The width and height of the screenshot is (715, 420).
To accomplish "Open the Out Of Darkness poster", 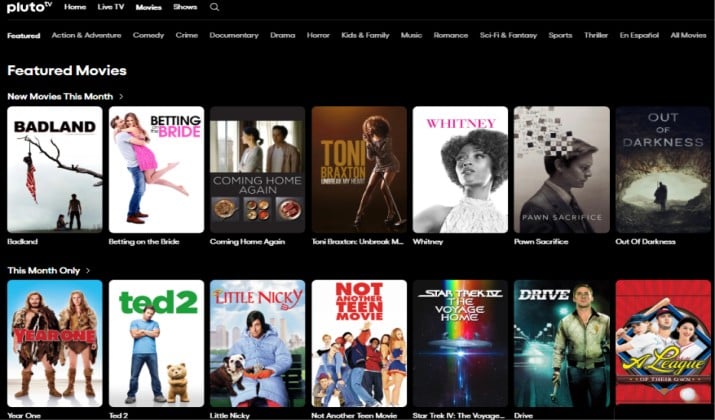I will point(663,170).
